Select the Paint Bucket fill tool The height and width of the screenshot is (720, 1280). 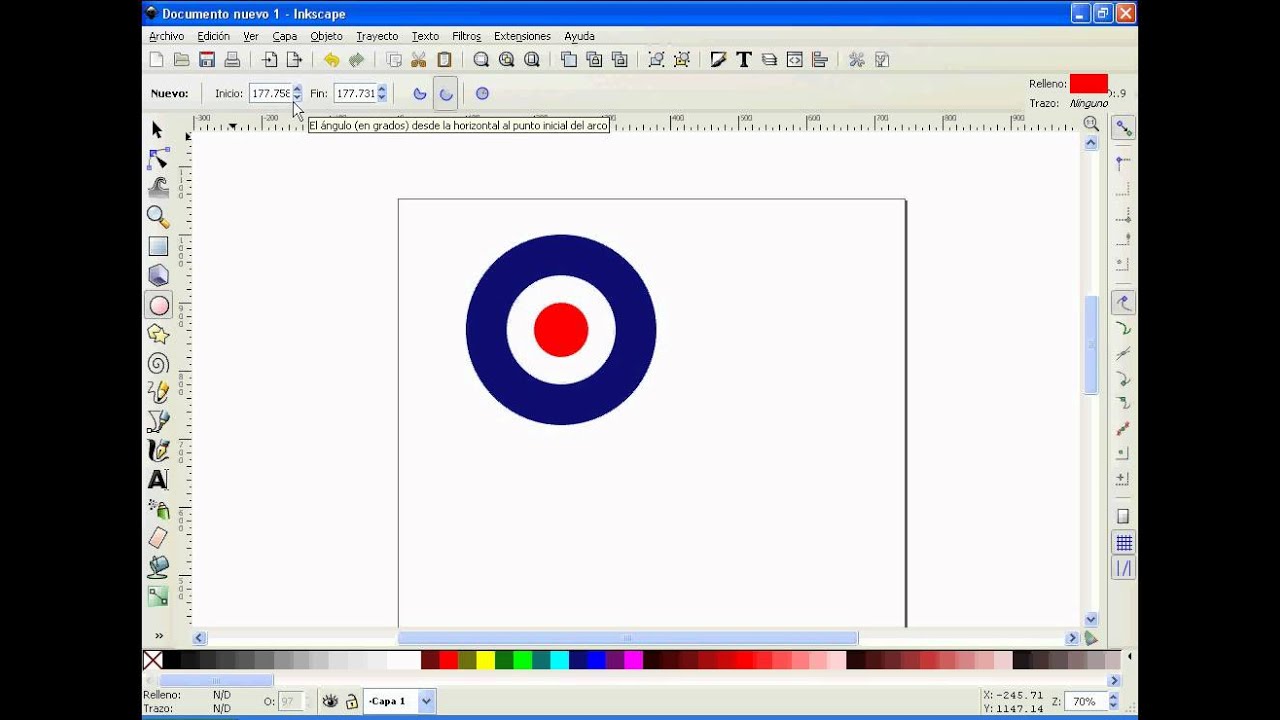pyautogui.click(x=158, y=567)
